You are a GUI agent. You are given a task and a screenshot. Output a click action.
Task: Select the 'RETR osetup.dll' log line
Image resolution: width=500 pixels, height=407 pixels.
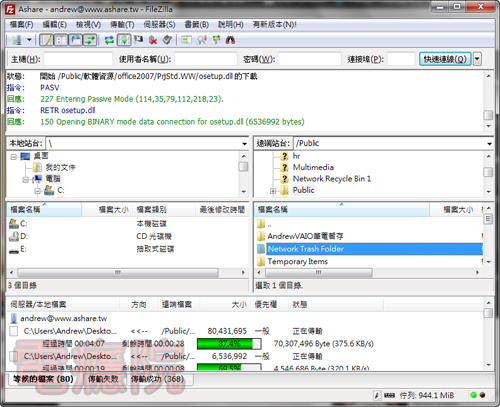[68, 110]
